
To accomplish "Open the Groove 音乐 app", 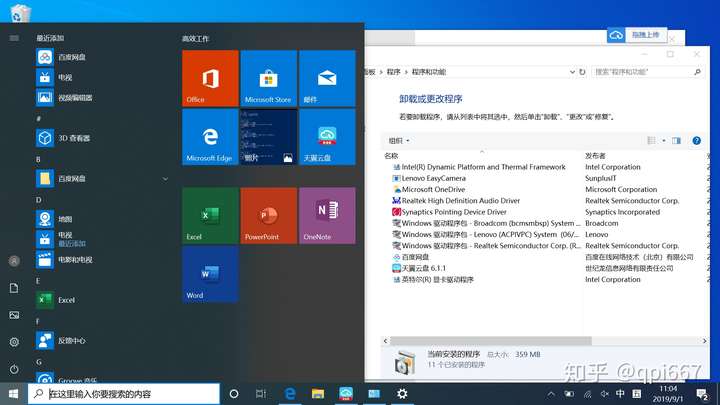I will point(102,378).
